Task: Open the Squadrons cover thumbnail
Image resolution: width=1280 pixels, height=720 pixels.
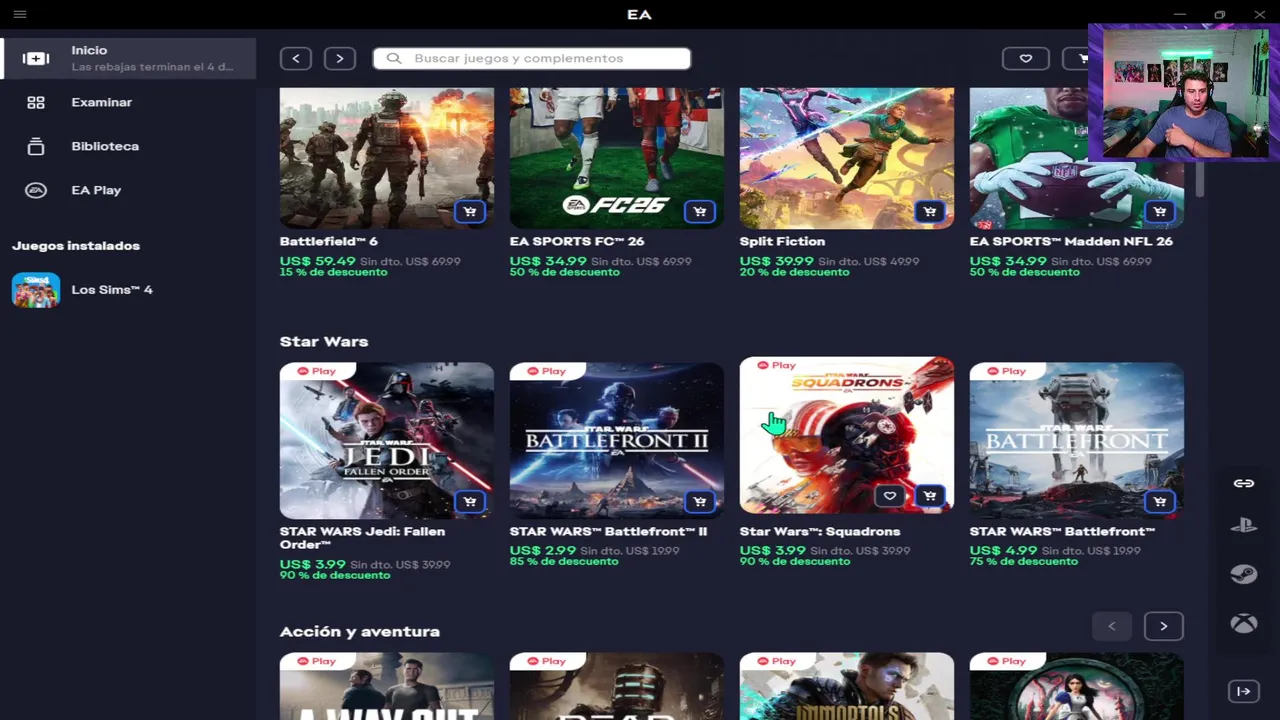Action: [x=847, y=435]
